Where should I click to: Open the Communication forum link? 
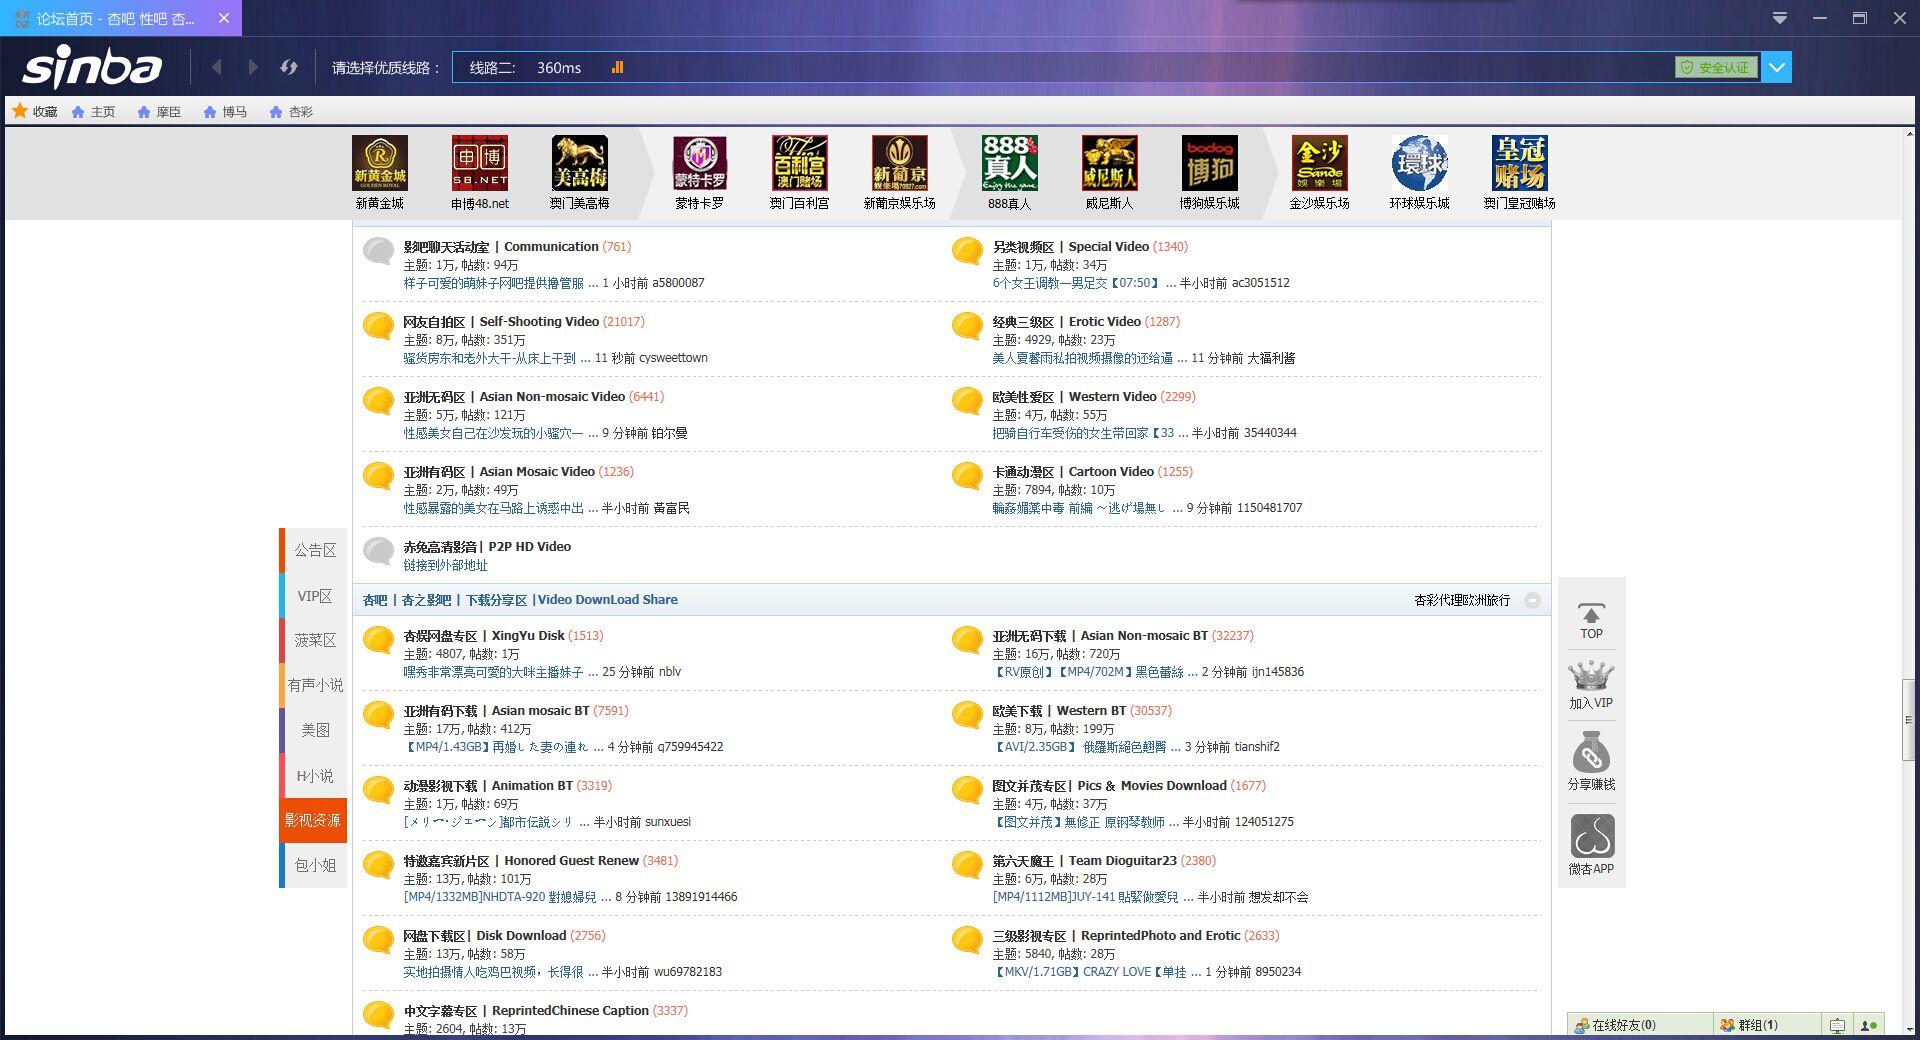point(500,247)
